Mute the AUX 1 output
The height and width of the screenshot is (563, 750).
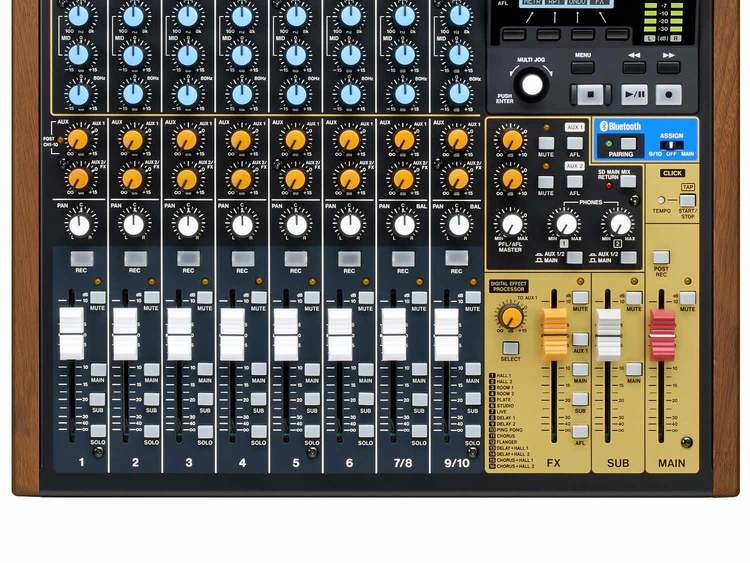546,143
